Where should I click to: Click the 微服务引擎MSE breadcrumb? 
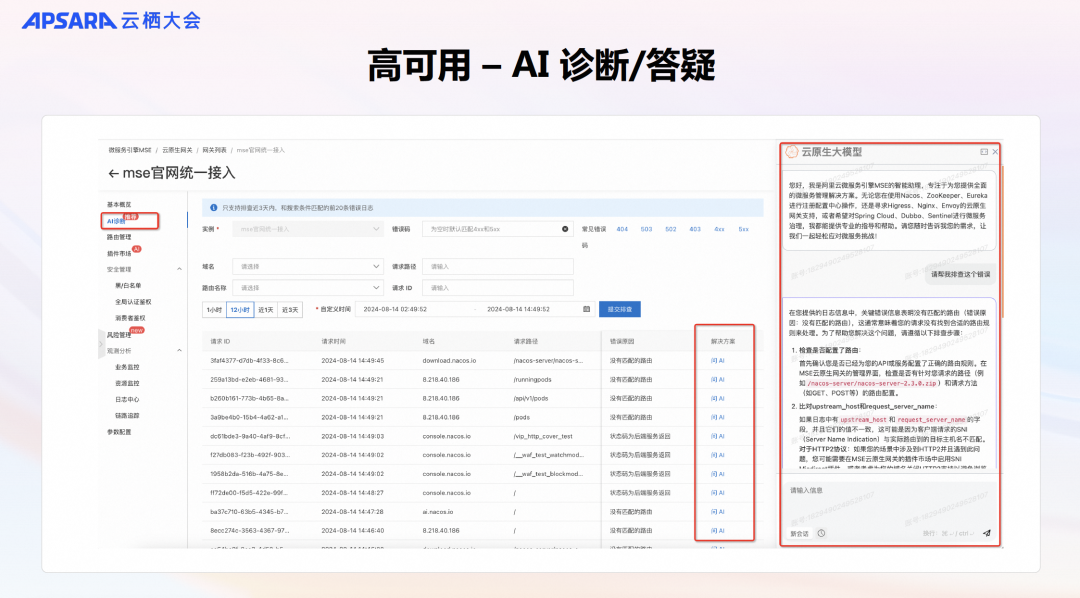[129, 150]
